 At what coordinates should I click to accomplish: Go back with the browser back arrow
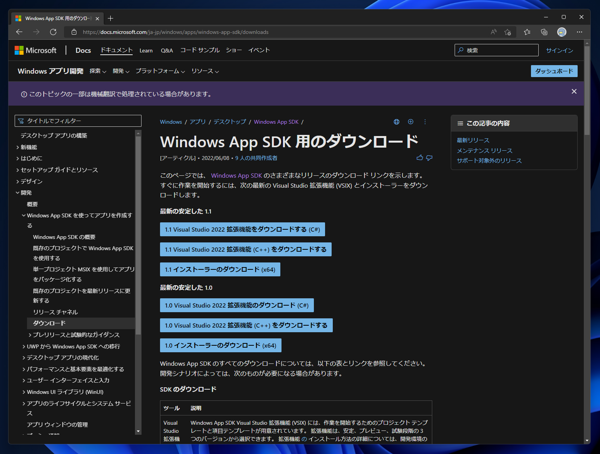(x=19, y=32)
